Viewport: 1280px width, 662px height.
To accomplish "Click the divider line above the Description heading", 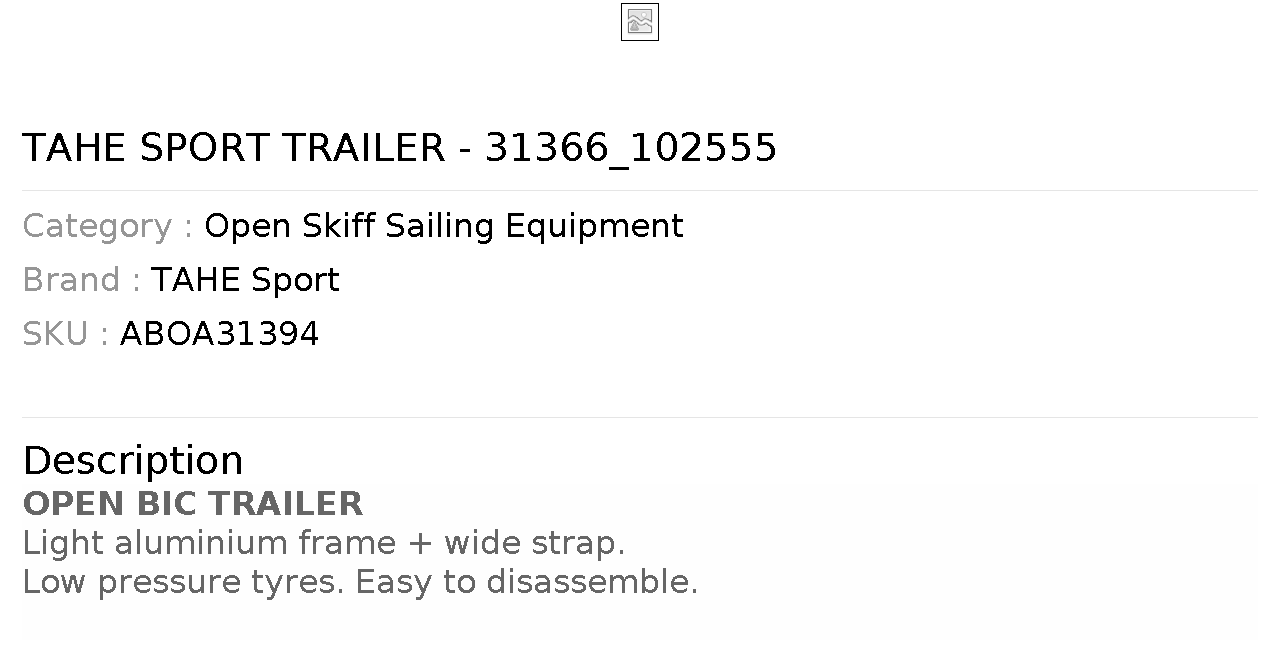I will [640, 417].
